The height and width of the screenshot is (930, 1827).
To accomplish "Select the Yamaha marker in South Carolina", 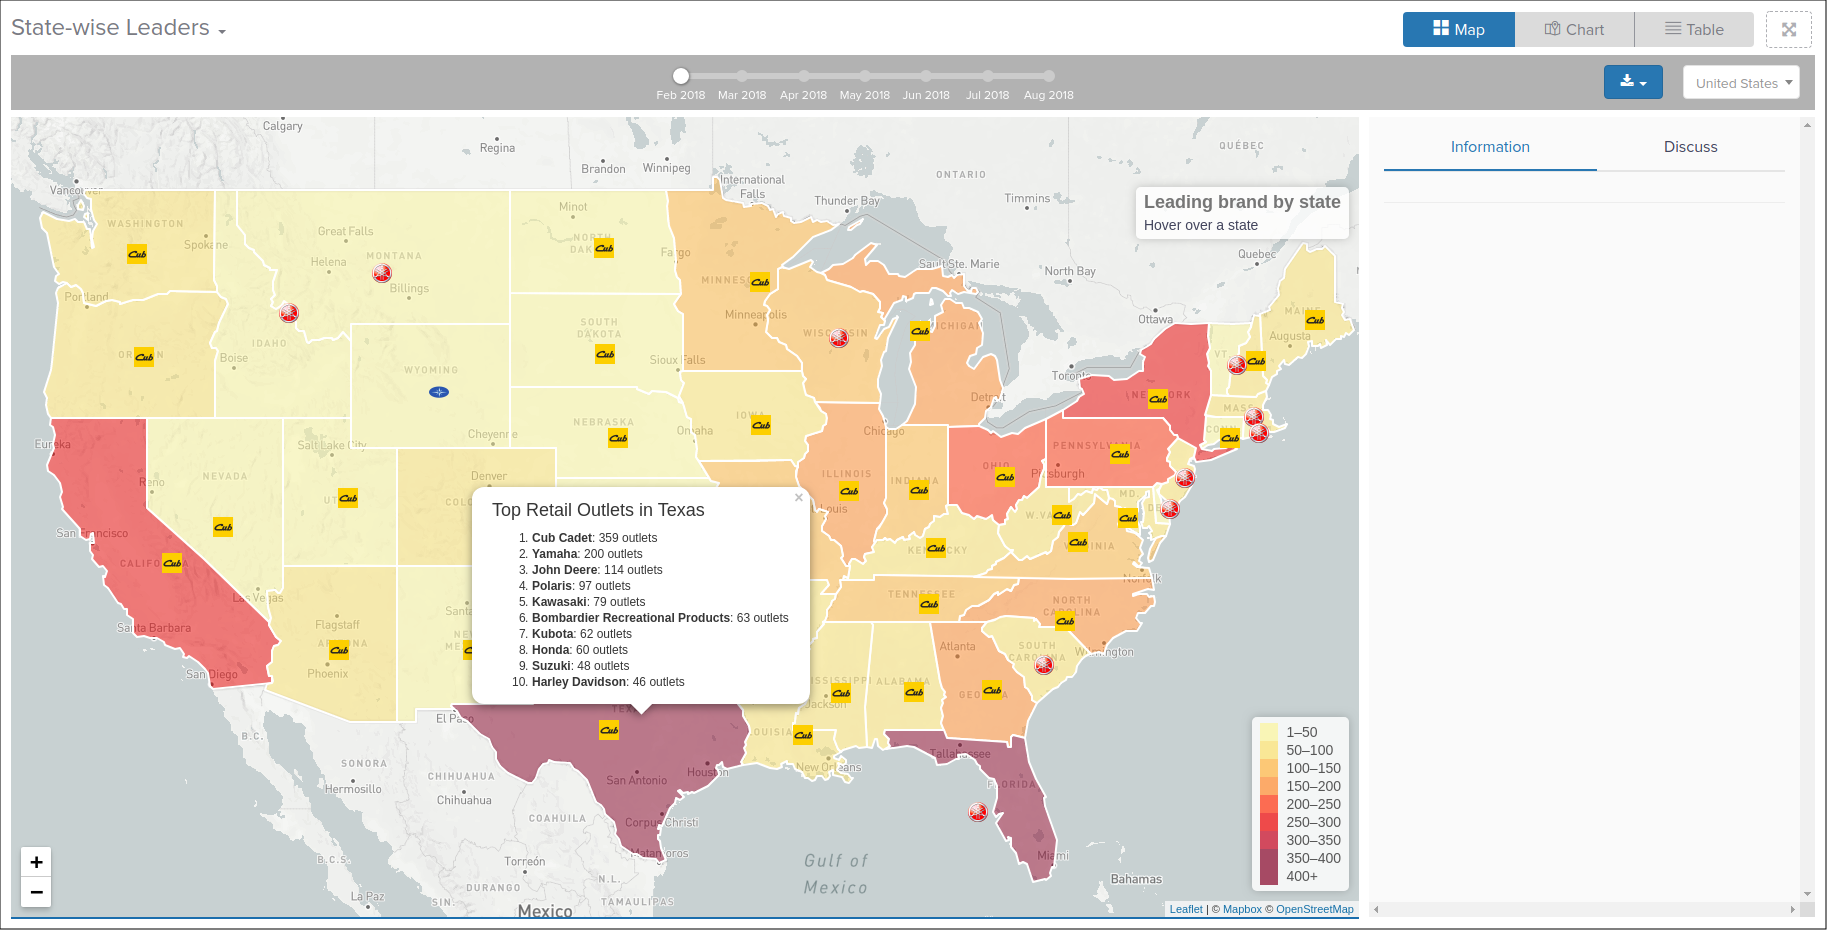I will pos(1044,665).
